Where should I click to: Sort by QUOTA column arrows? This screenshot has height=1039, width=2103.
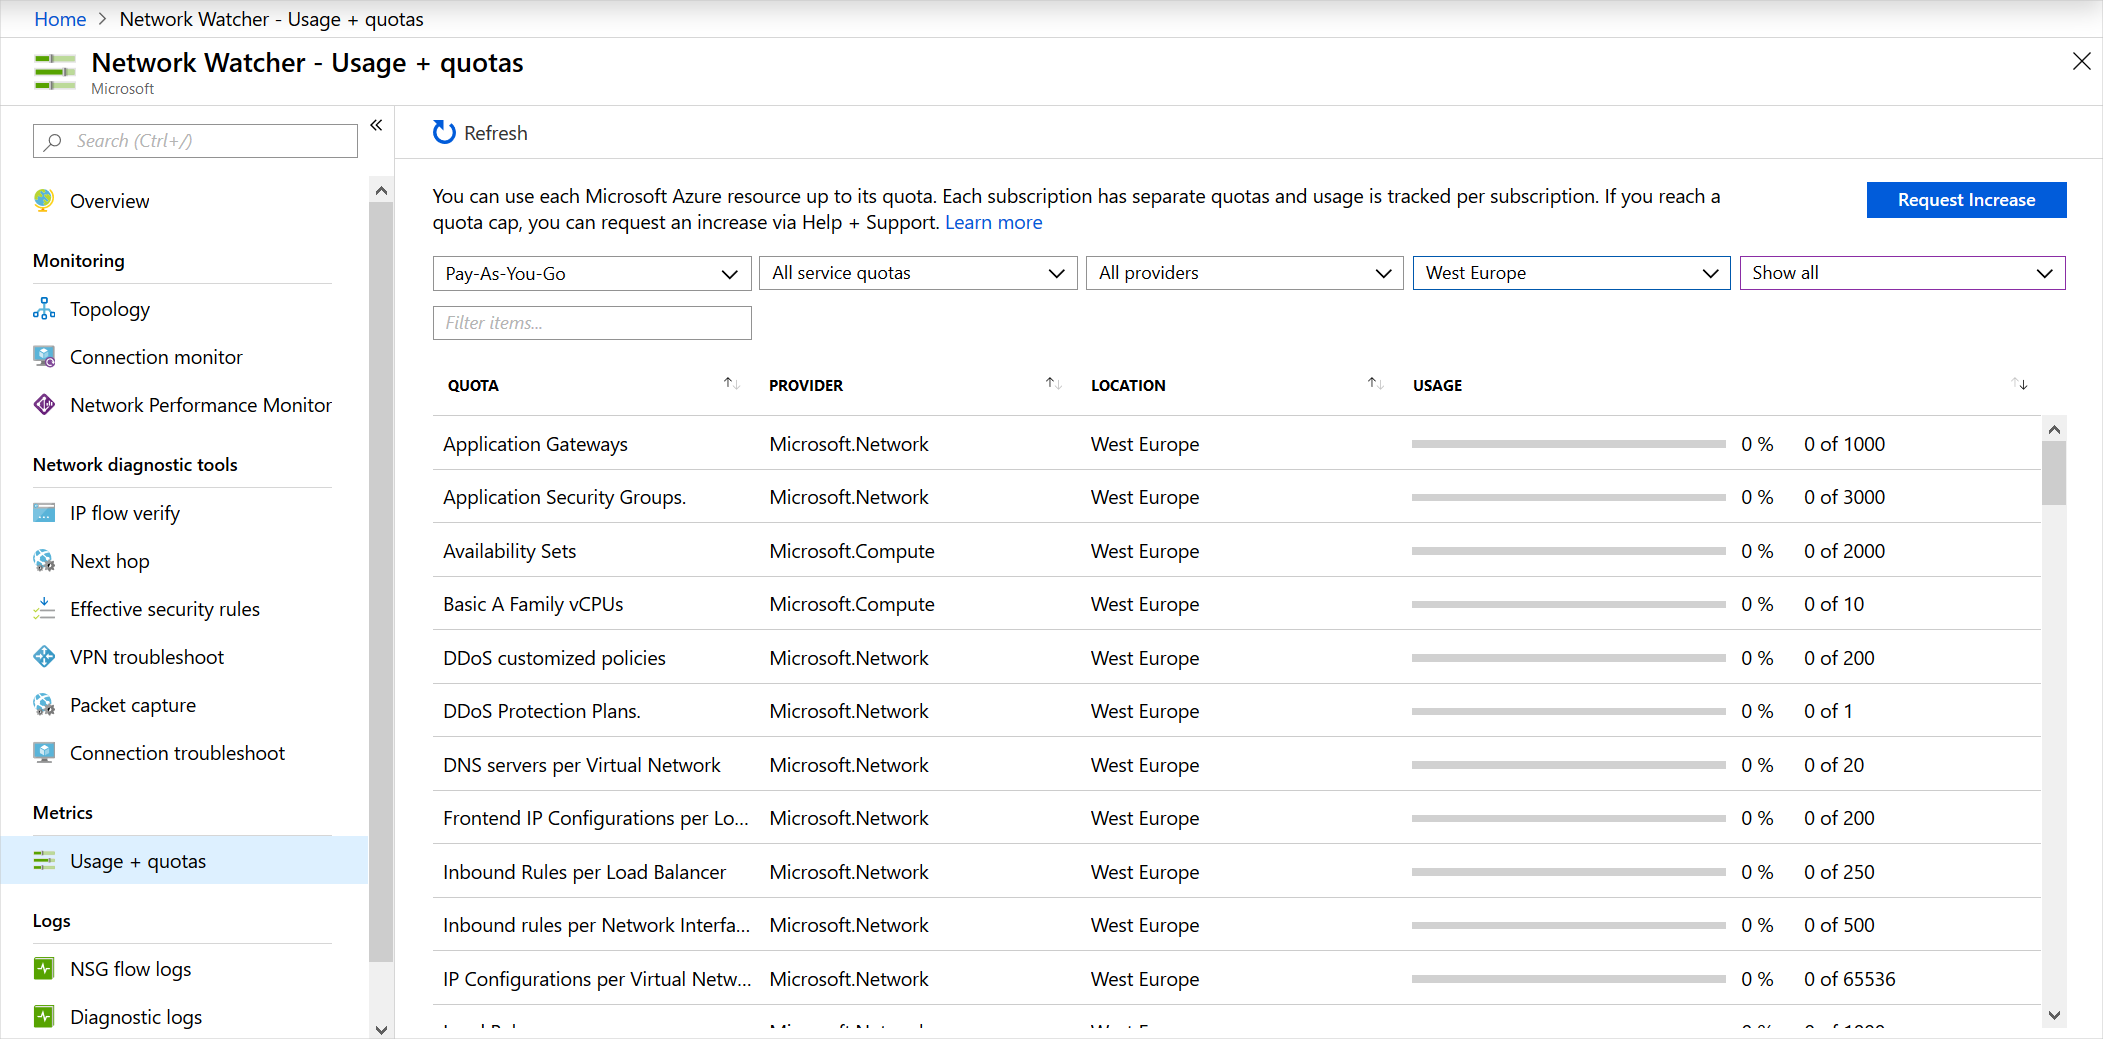(731, 384)
